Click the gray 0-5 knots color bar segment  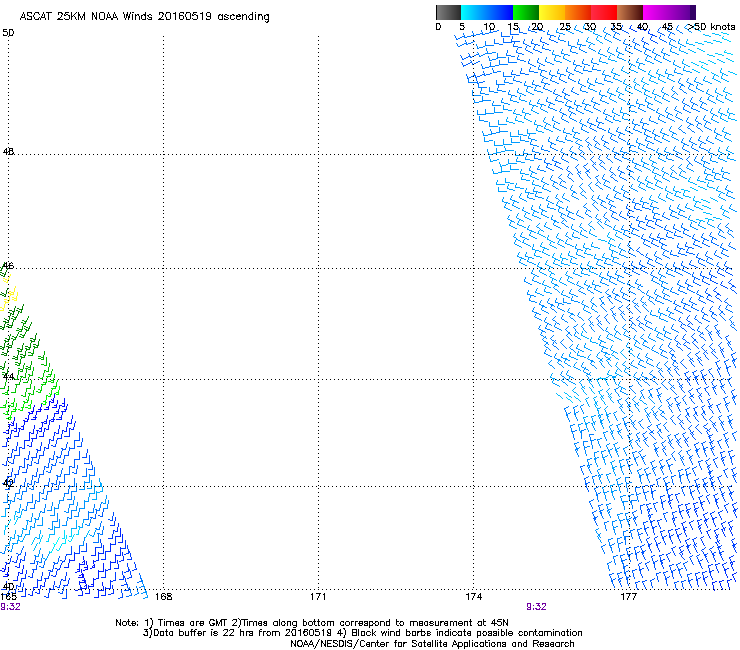coord(448,12)
